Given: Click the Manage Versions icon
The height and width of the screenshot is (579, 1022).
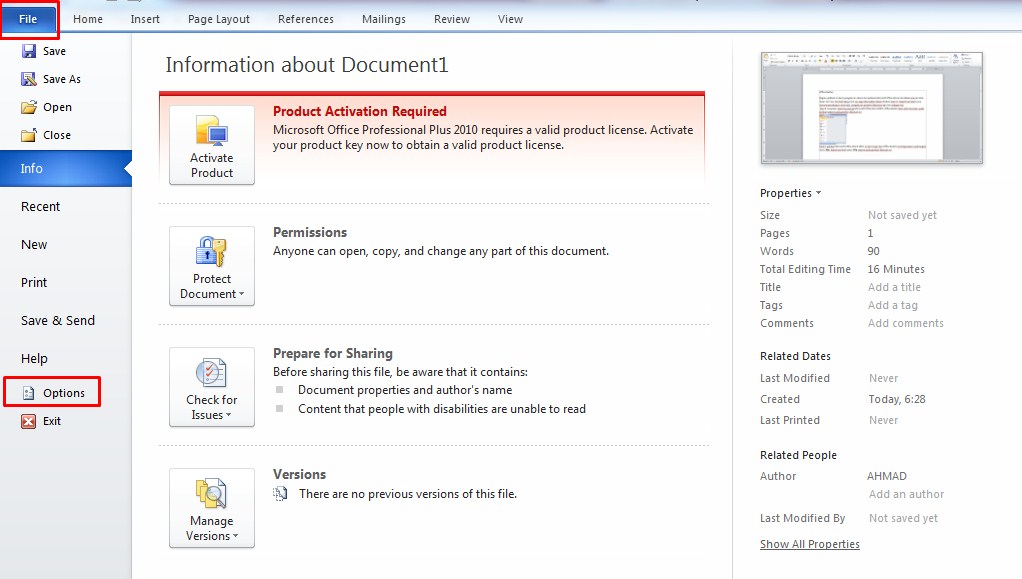Looking at the screenshot, I should tap(212, 494).
